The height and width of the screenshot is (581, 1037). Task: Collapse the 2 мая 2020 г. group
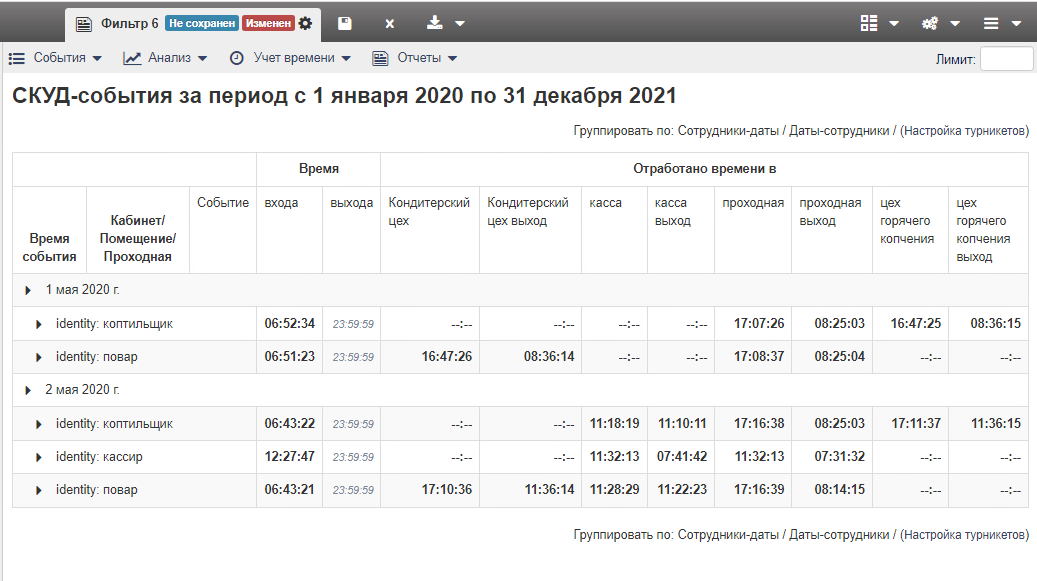click(x=29, y=390)
